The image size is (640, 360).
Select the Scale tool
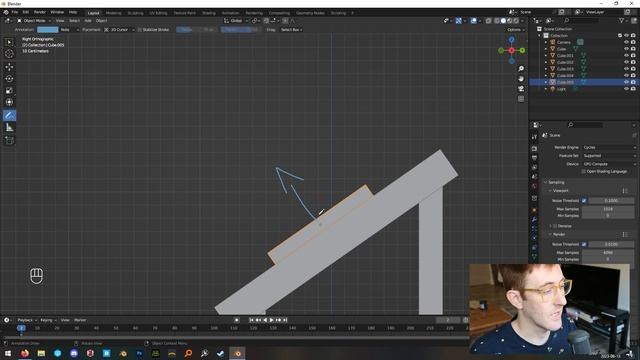point(9,91)
